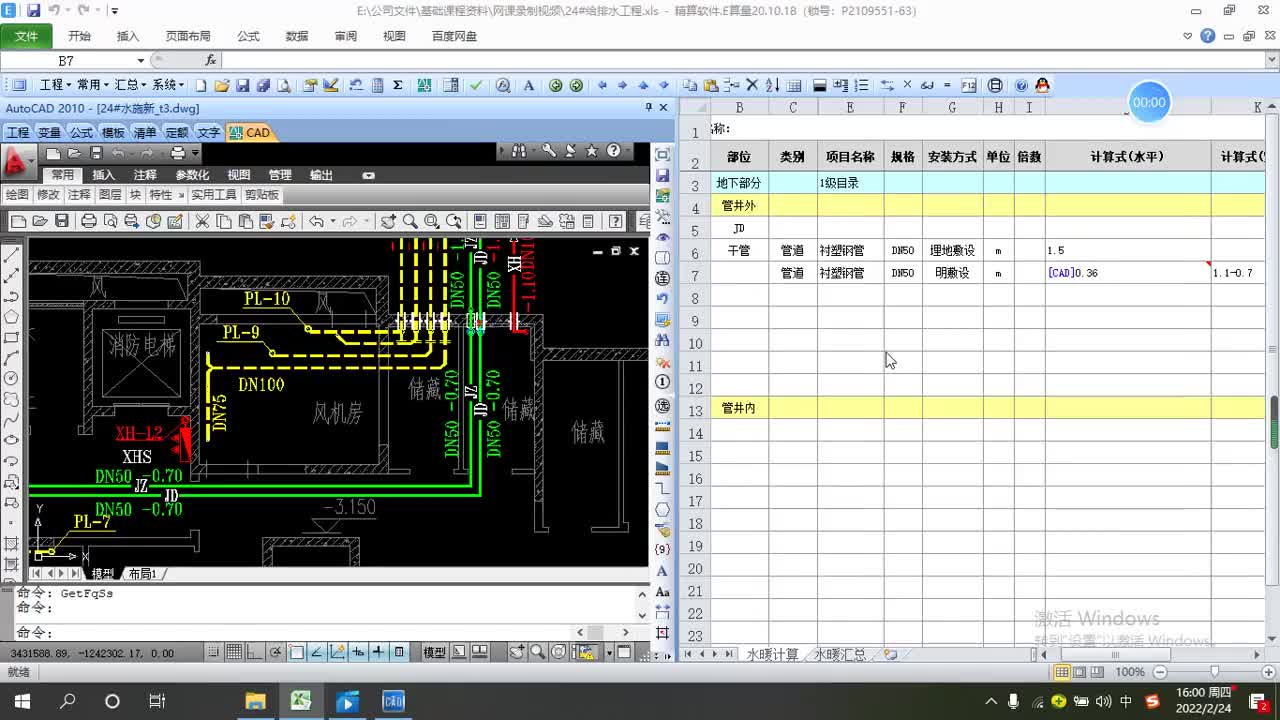Click the undo arrow in AutoCAD toolbar

316,221
